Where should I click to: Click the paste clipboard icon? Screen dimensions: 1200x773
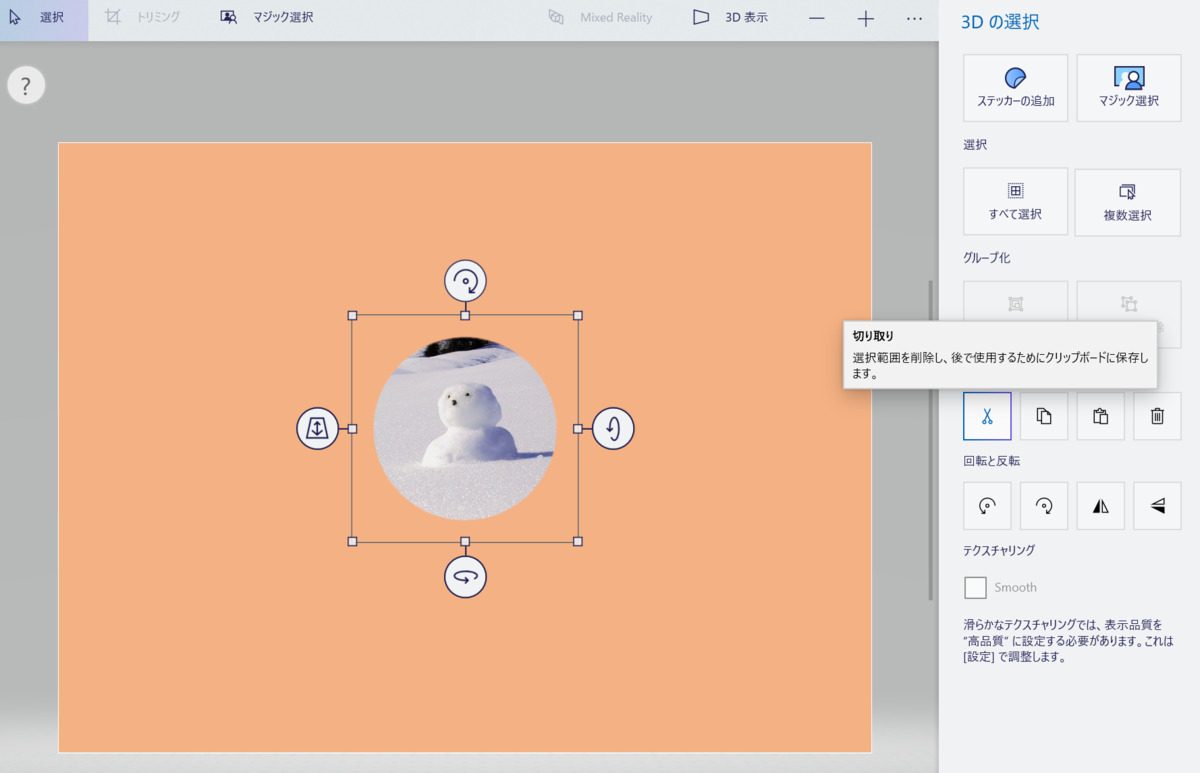tap(1101, 416)
